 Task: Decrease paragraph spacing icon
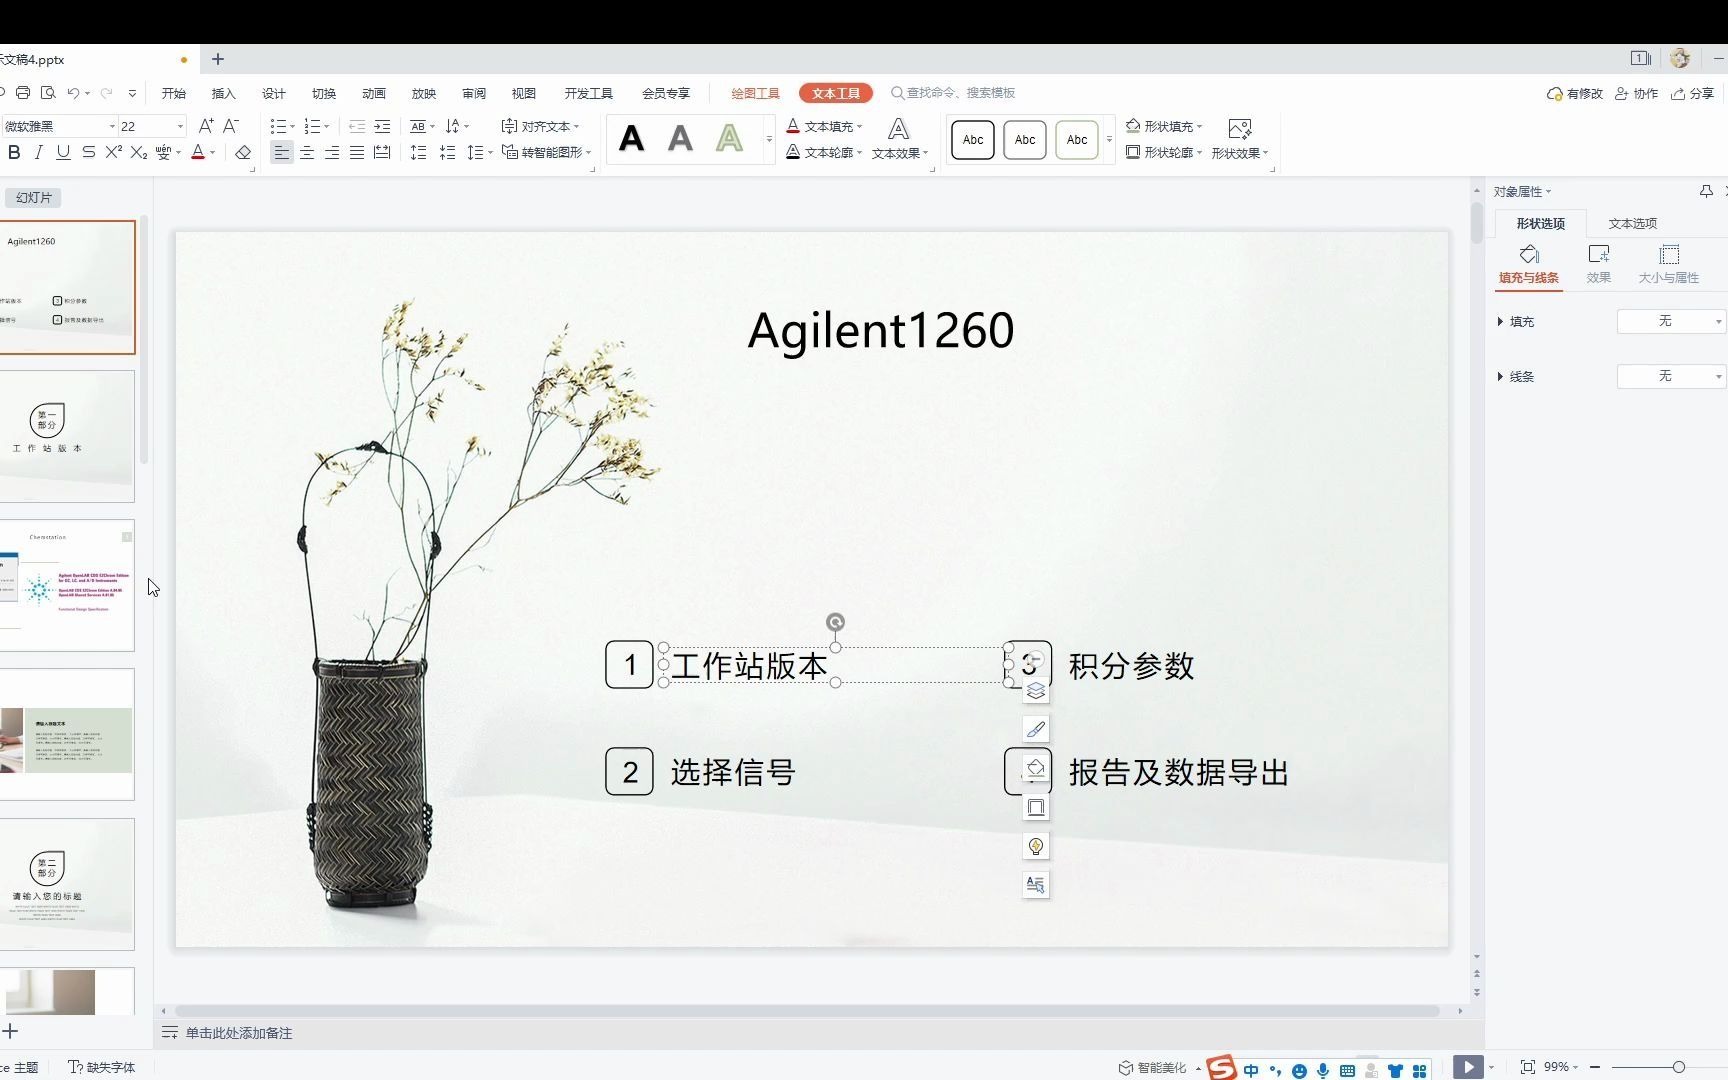447,153
